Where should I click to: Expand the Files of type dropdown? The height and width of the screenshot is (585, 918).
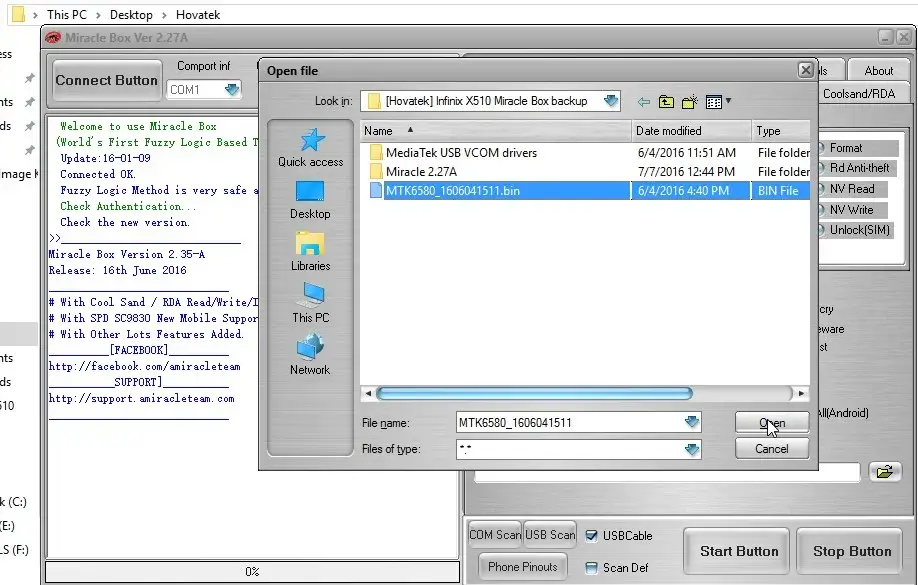691,449
